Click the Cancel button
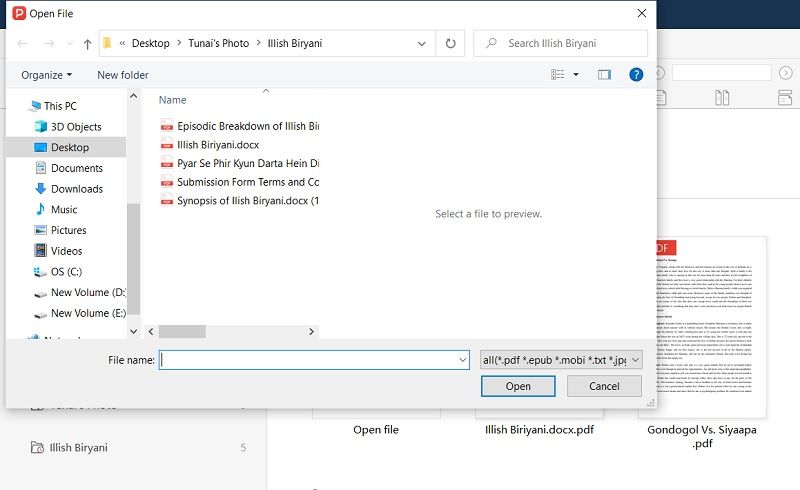The height and width of the screenshot is (490, 800). tap(604, 386)
